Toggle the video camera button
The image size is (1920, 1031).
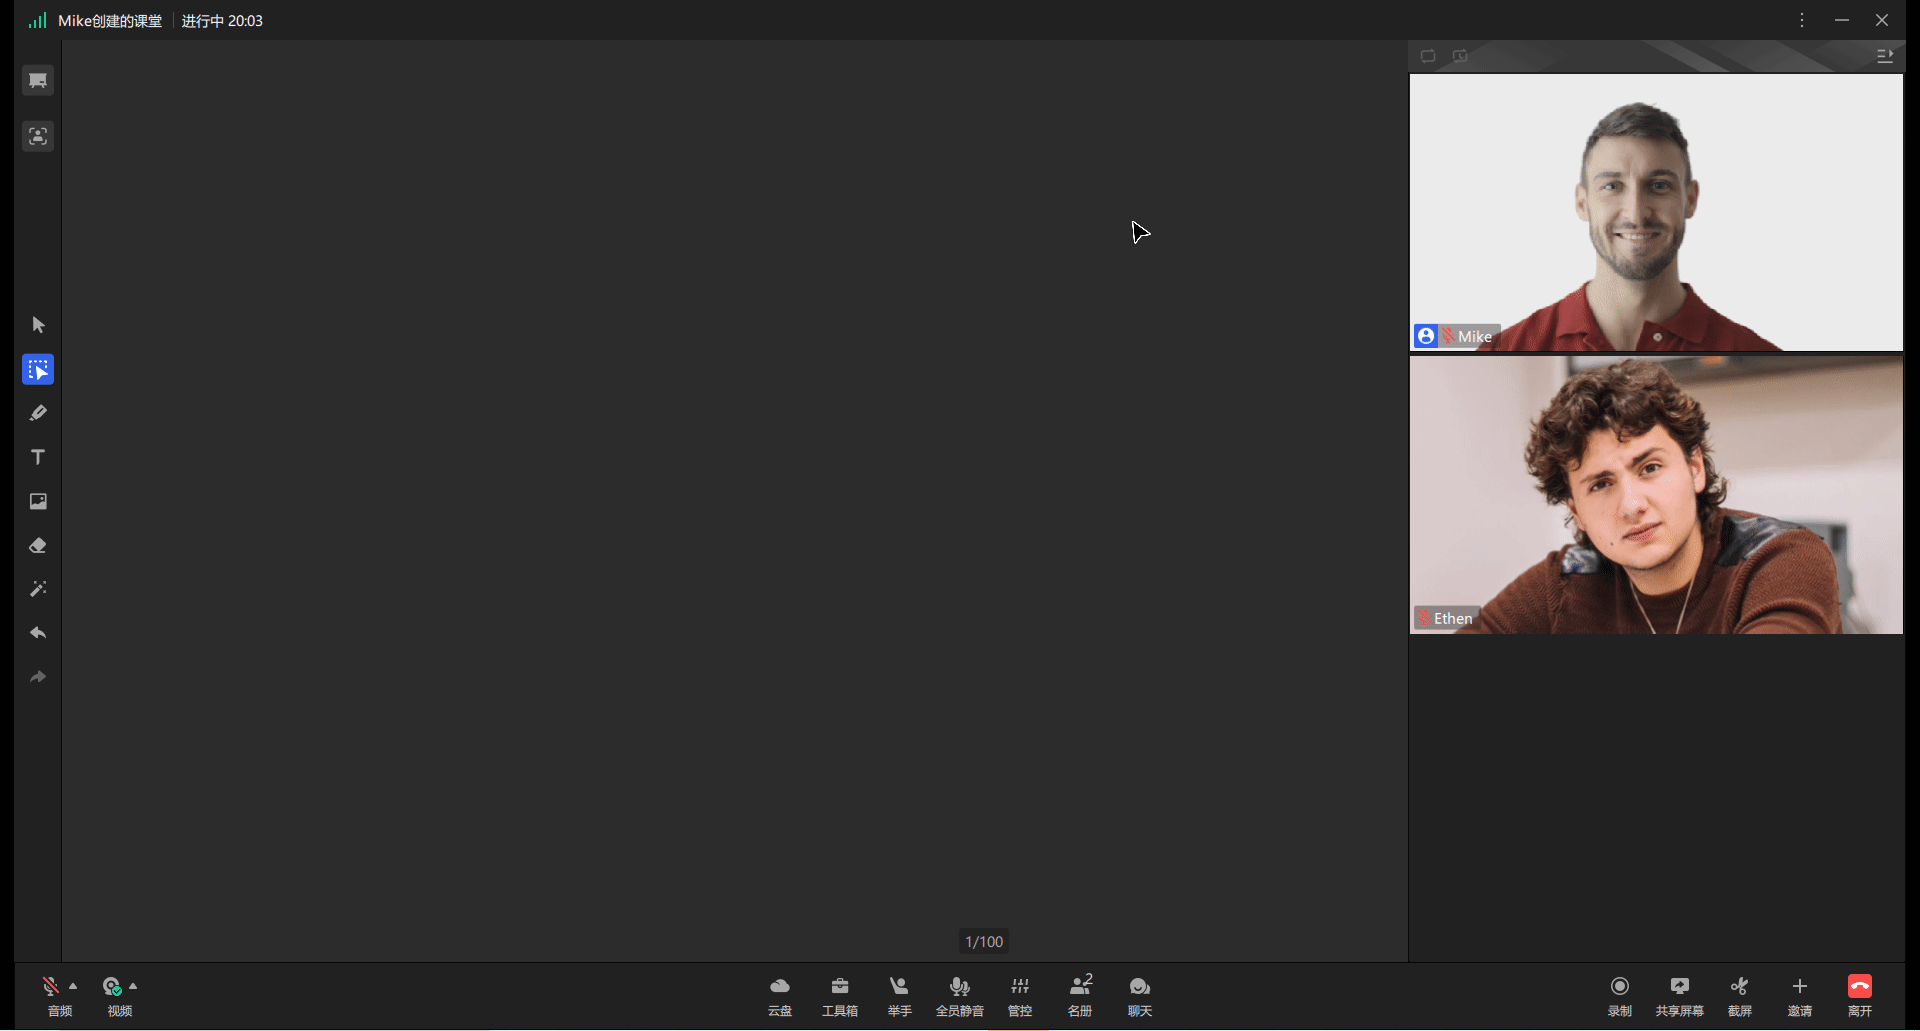(x=112, y=987)
